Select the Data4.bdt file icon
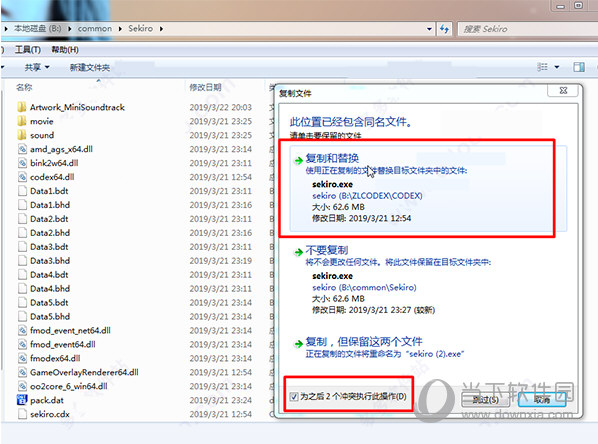The image size is (598, 444). click(23, 275)
